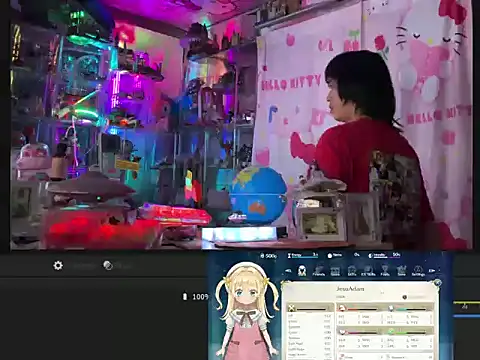Screen dimensions: 480x360
Task: Click the 500g currency counter
Action: coord(268,256)
